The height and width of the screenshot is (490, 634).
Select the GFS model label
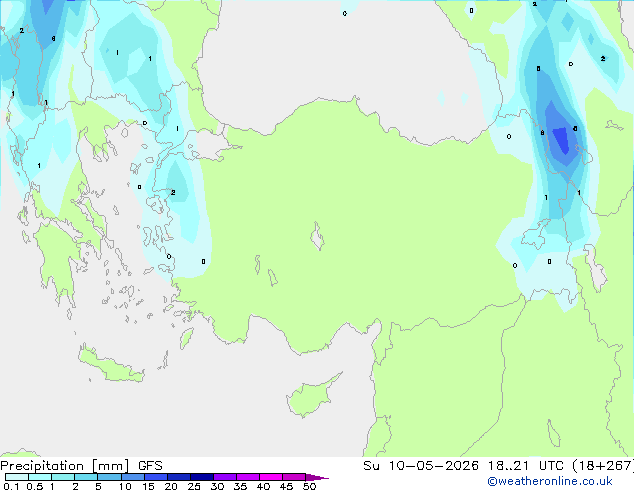pyautogui.click(x=150, y=466)
